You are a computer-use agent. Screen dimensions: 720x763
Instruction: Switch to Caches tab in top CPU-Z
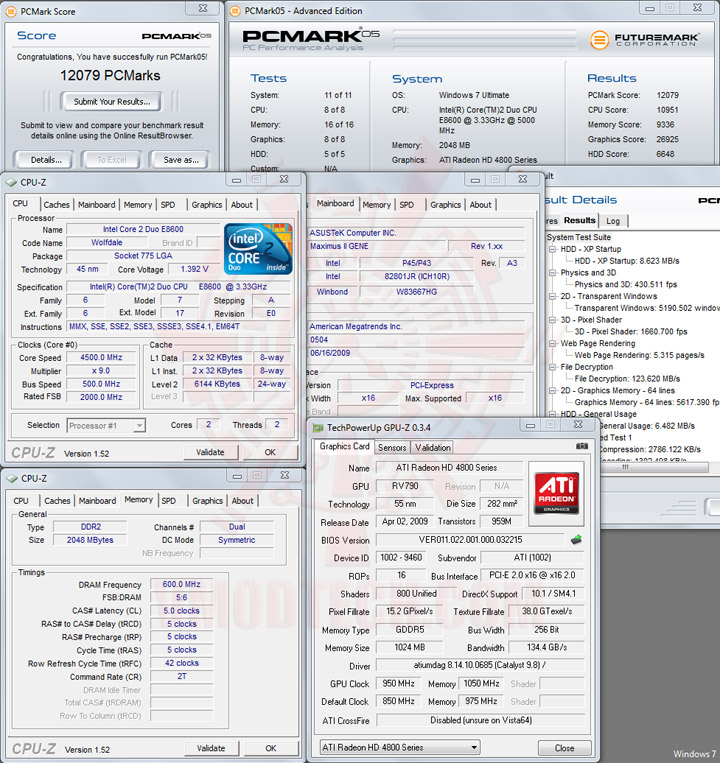pos(56,205)
